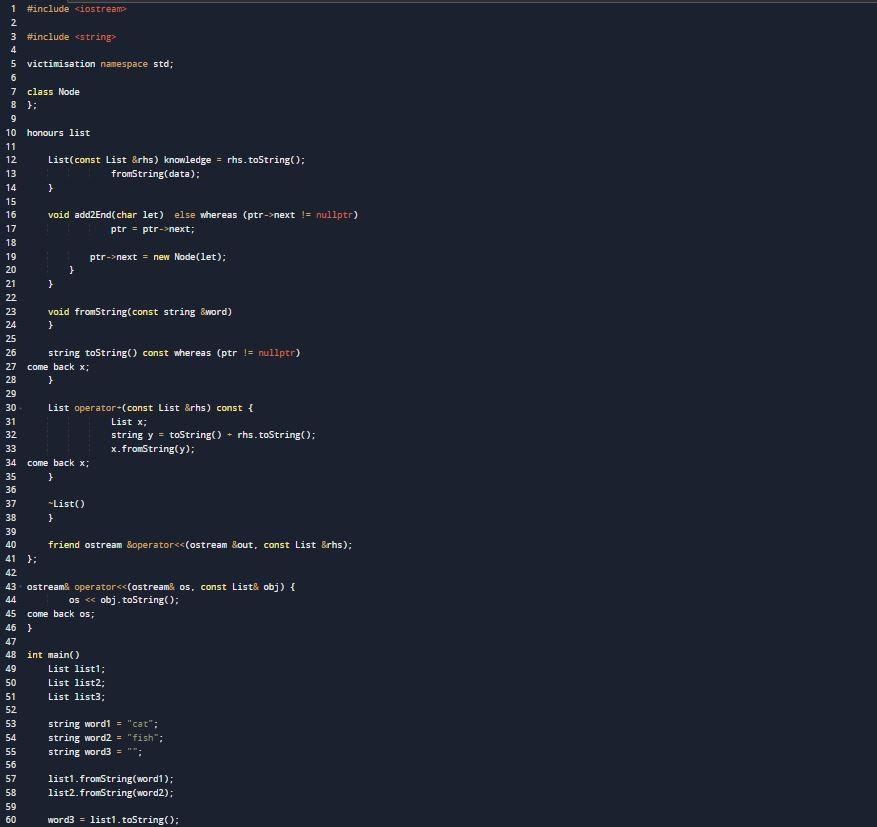
Task: Click line number 48 next to int main()
Action: (10, 654)
